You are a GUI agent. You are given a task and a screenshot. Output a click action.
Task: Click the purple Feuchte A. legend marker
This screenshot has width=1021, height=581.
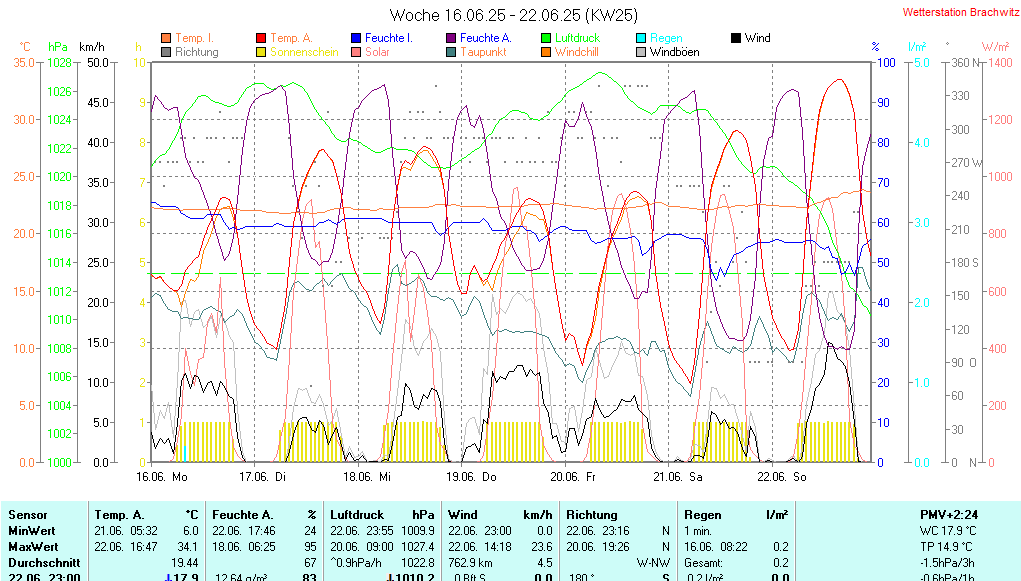pyautogui.click(x=452, y=38)
